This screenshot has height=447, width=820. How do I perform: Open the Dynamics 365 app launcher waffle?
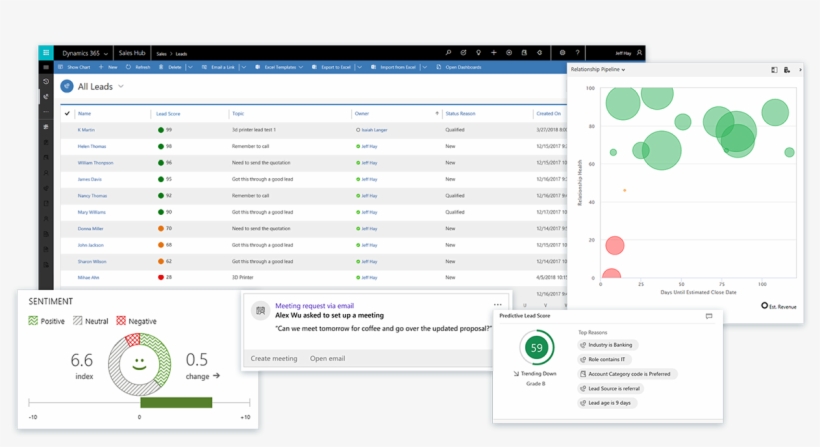(x=46, y=53)
